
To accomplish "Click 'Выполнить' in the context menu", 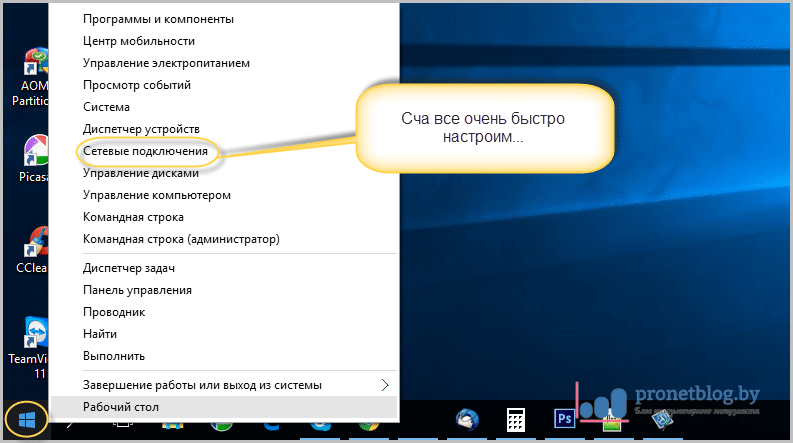I will [x=114, y=355].
